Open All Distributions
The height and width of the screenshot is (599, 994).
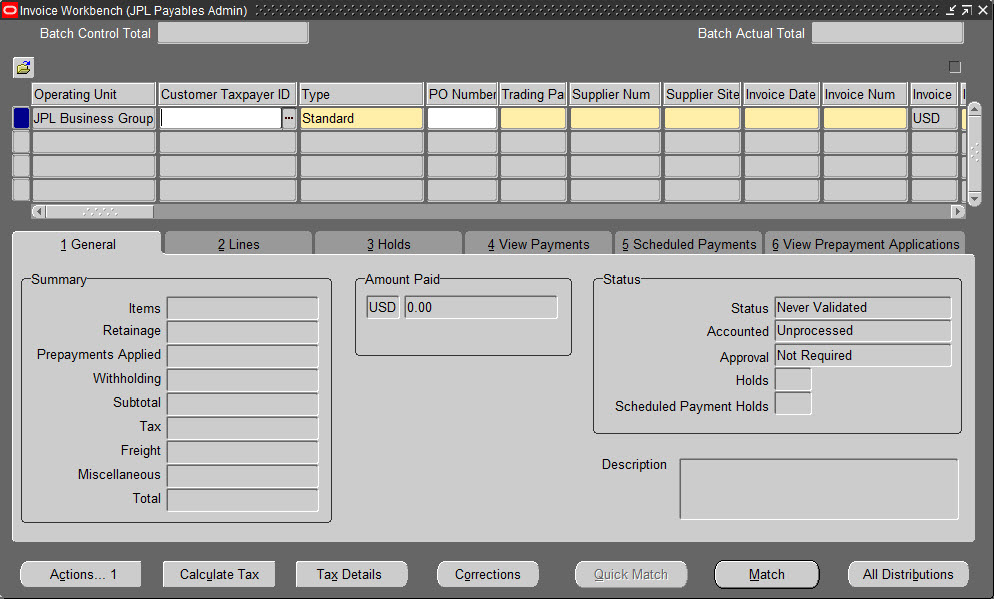tap(908, 574)
